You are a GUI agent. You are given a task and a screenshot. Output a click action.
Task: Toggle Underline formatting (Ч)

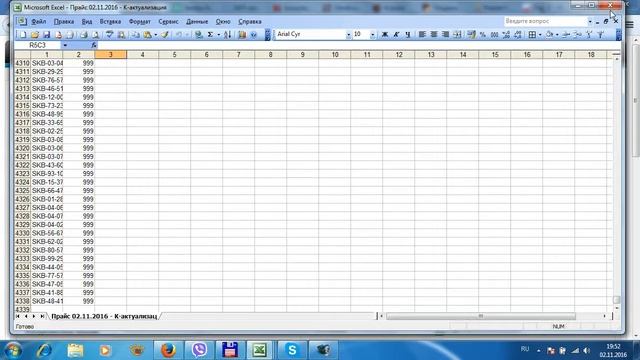tap(407, 35)
